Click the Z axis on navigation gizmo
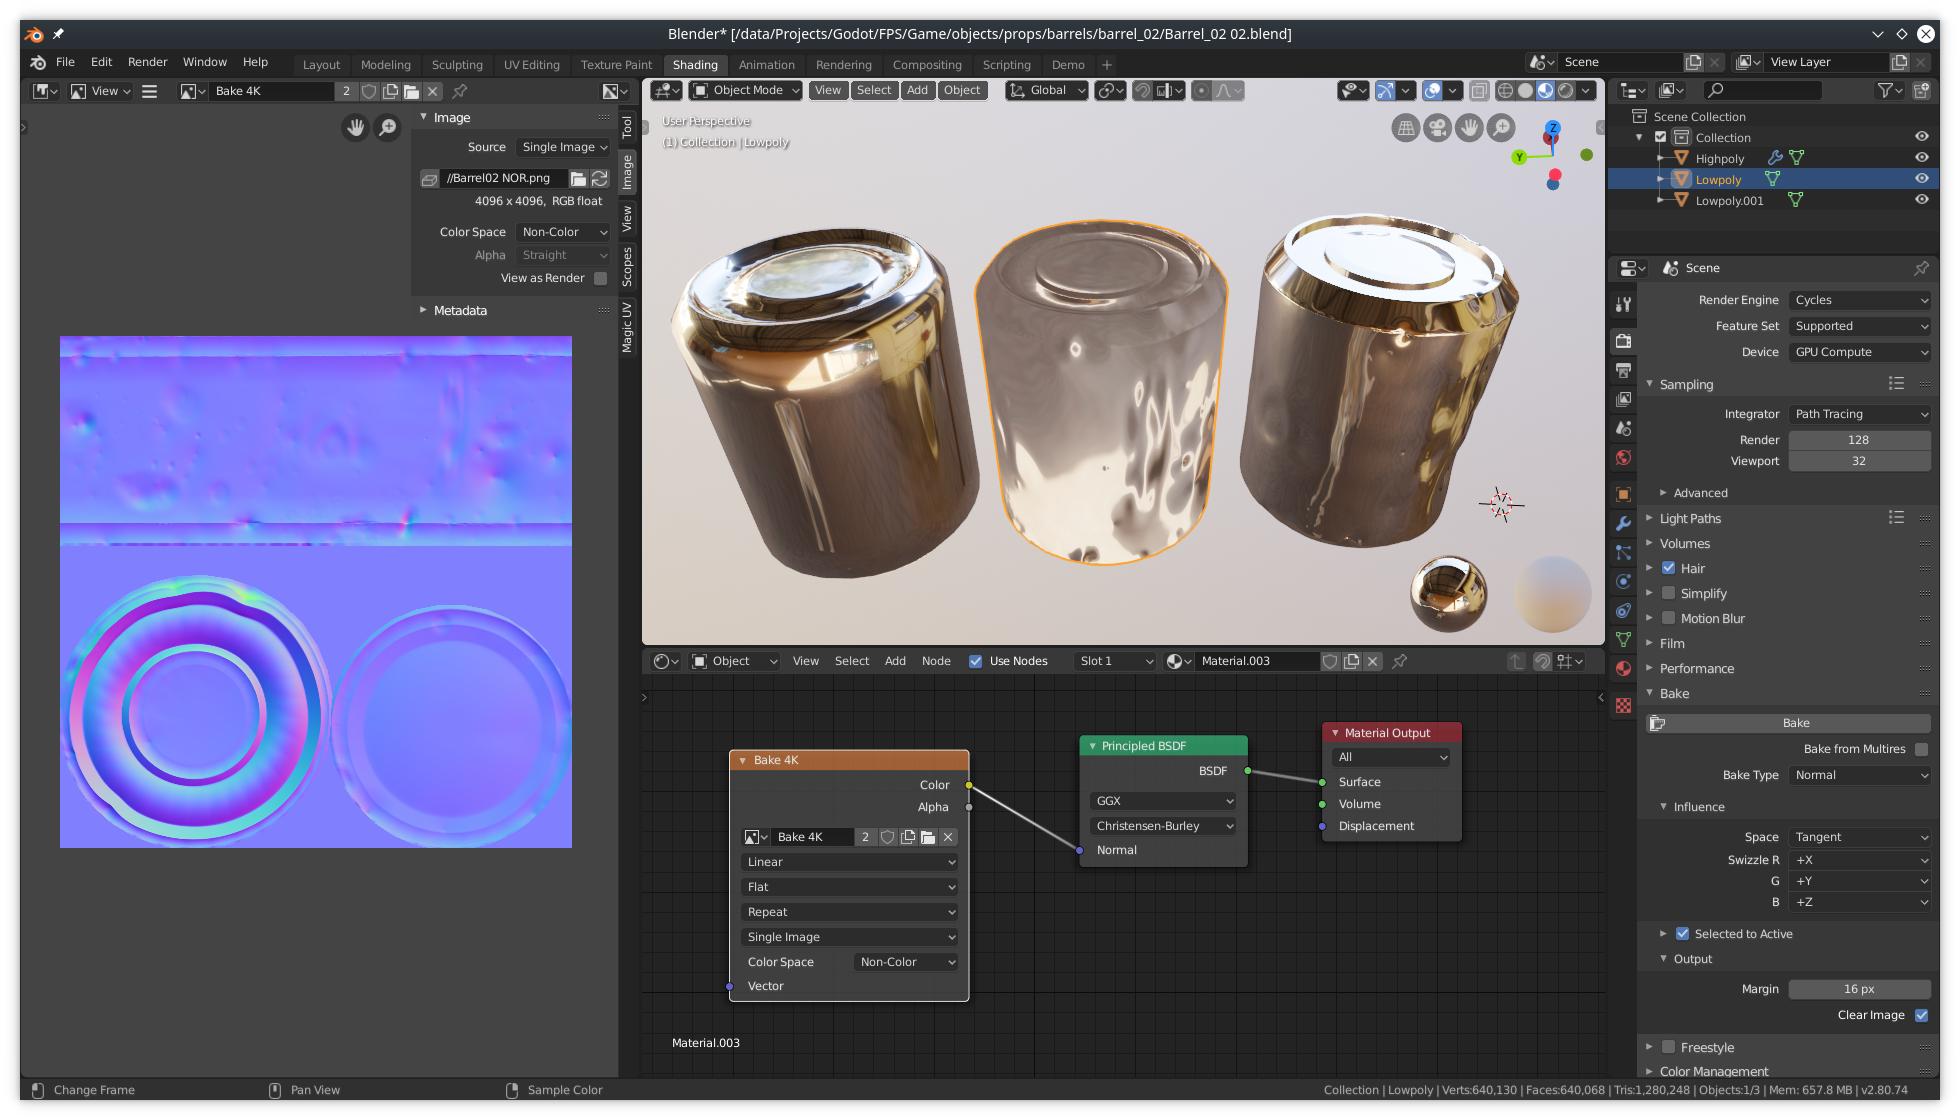This screenshot has width=1960, height=1120. tap(1553, 128)
